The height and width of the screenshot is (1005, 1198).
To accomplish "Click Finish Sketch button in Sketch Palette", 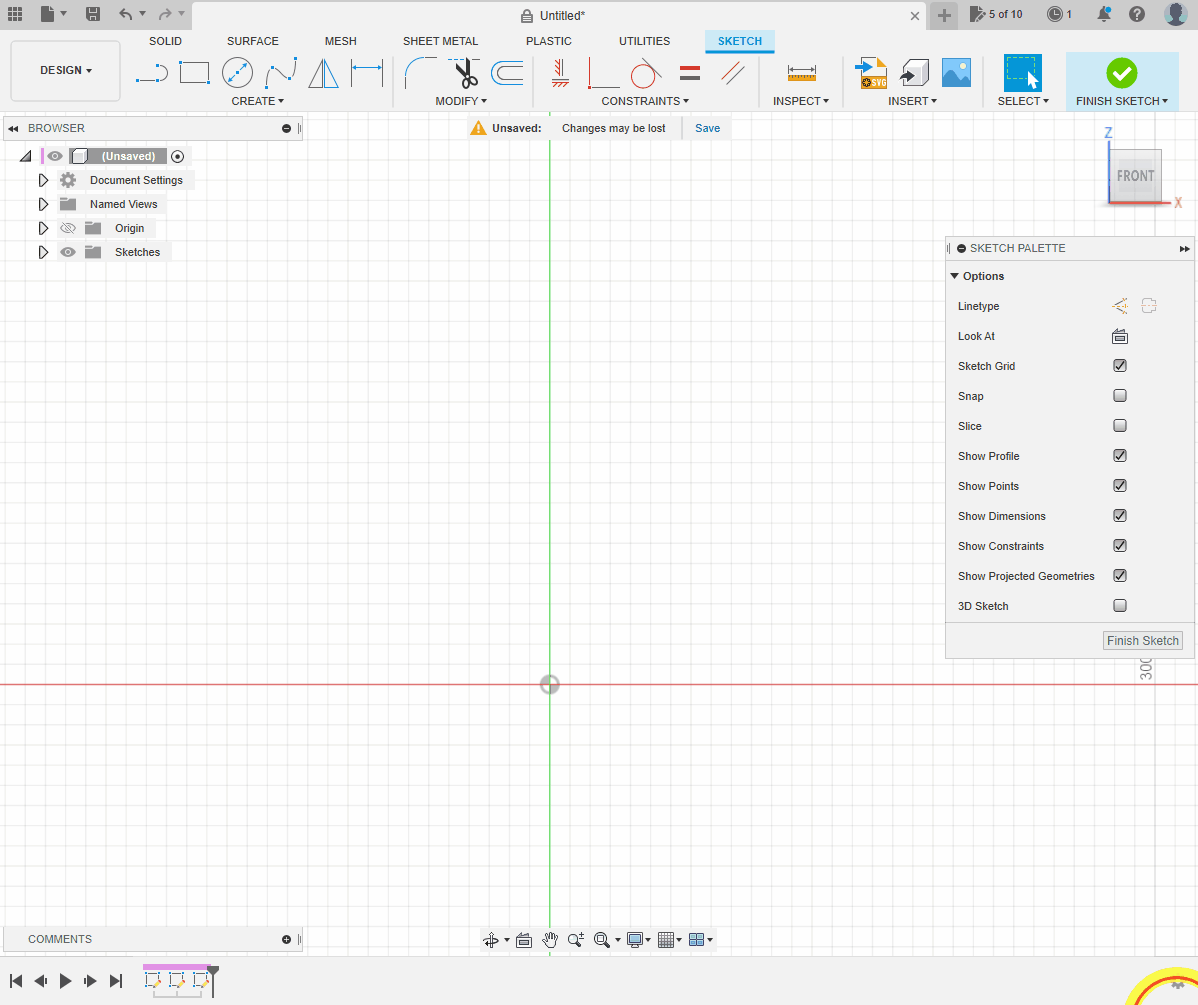I will coord(1142,641).
